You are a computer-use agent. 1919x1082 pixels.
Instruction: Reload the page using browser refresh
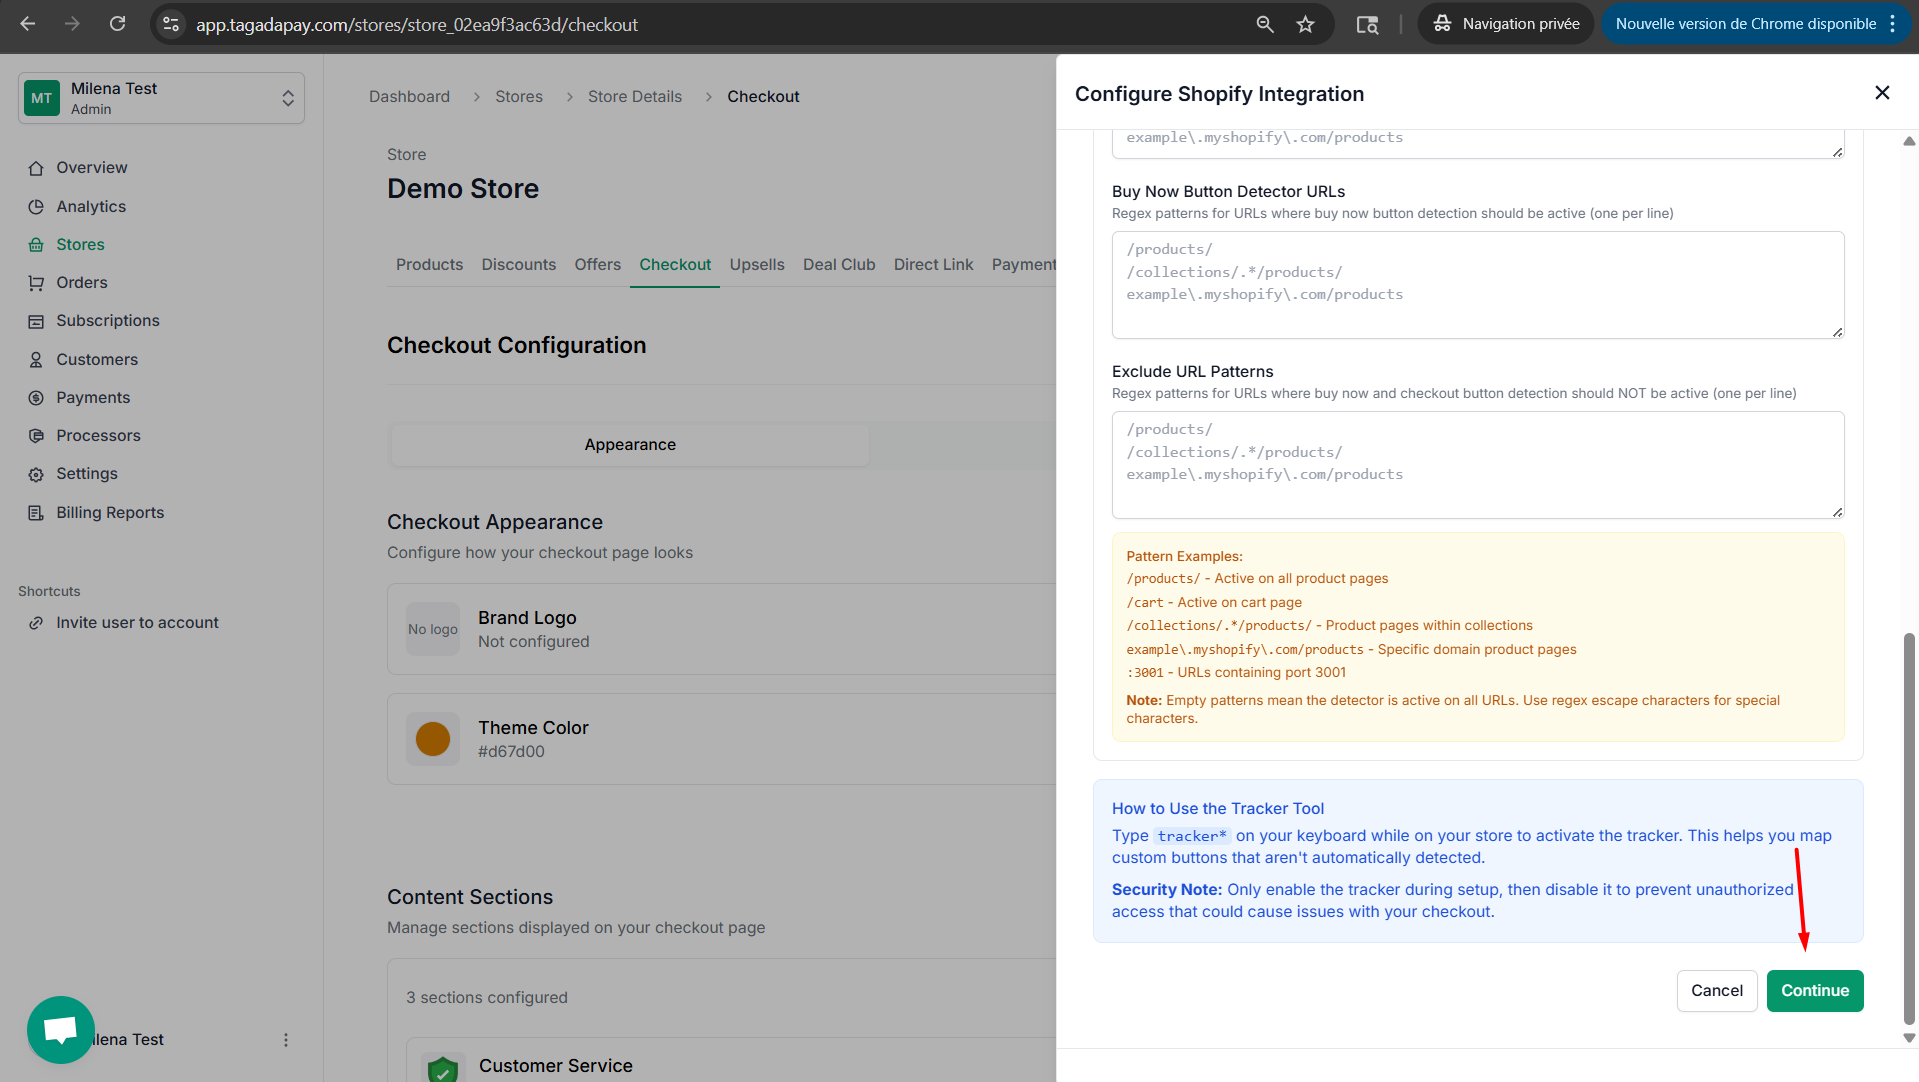coord(117,24)
